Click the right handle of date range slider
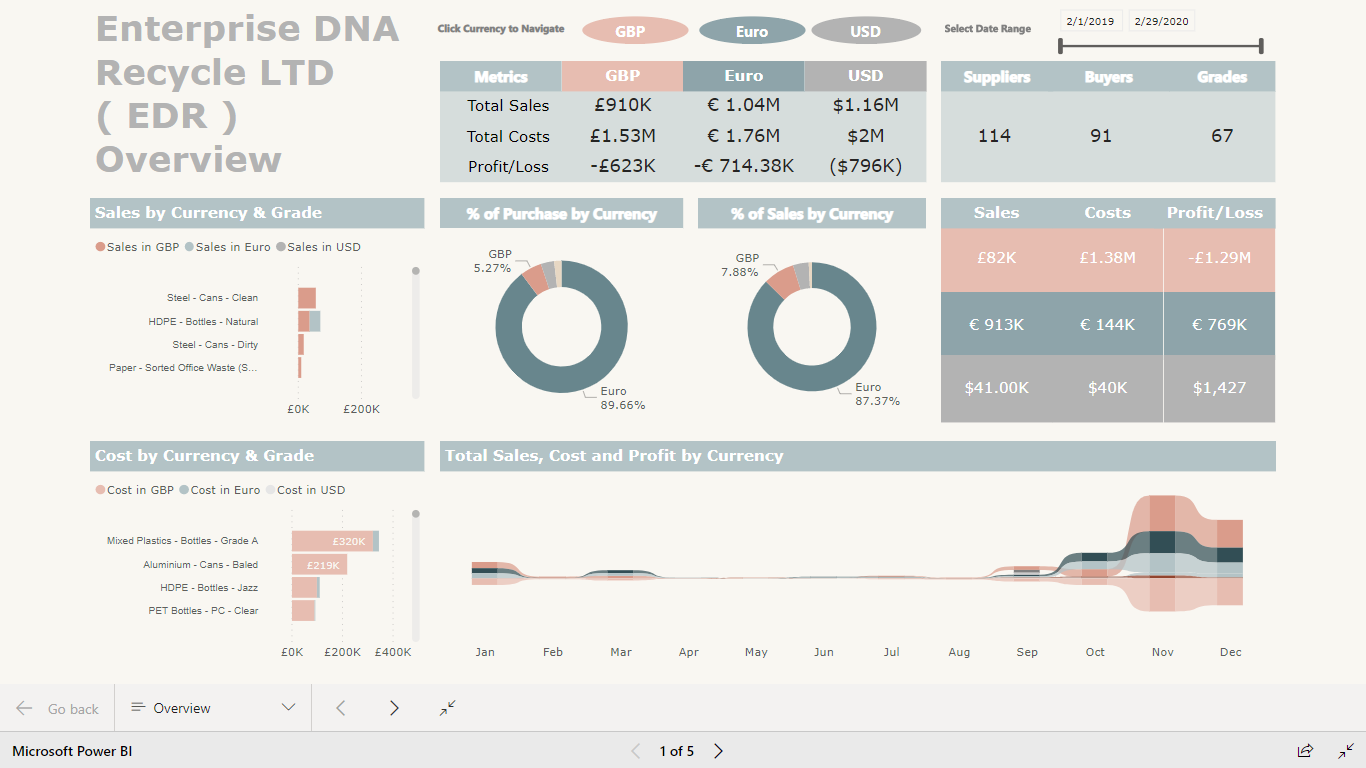This screenshot has height=768, width=1366. (1261, 46)
